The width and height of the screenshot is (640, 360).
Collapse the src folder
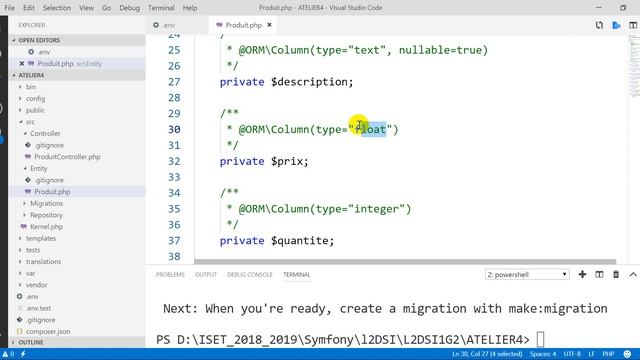coord(77,122)
